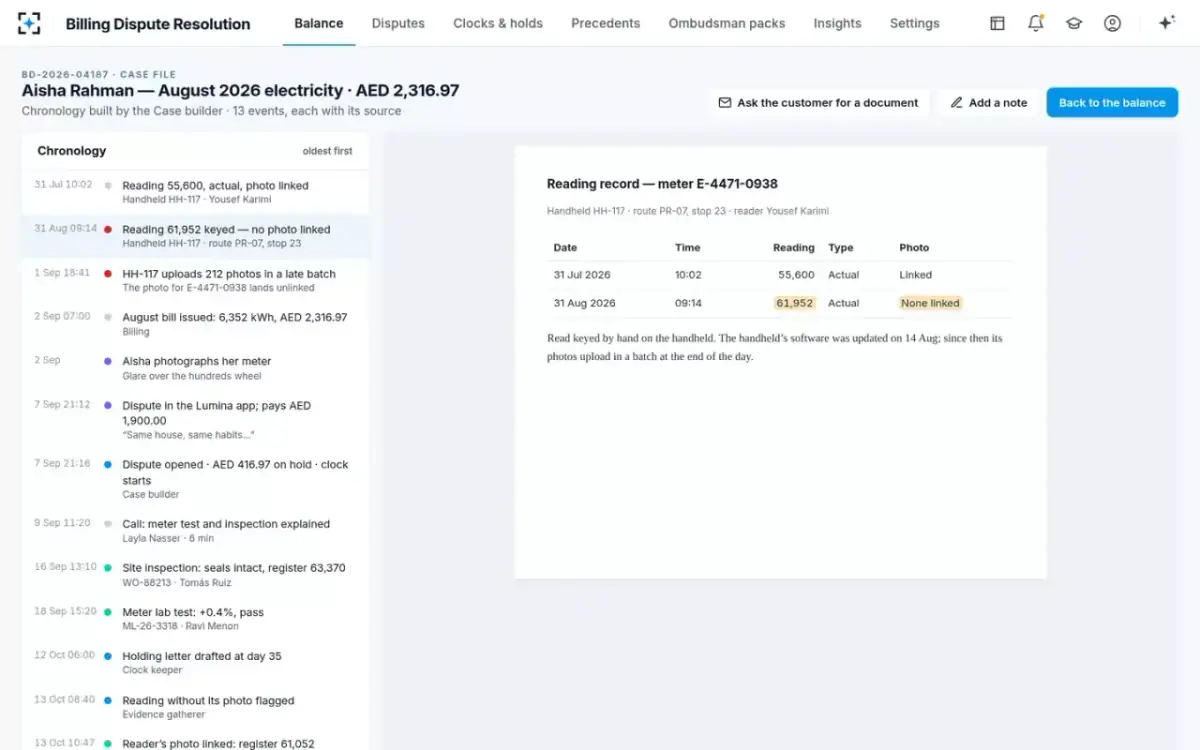Select event 'Dispute in the Lumina app'
This screenshot has width=1200, height=750.
(x=195, y=420)
